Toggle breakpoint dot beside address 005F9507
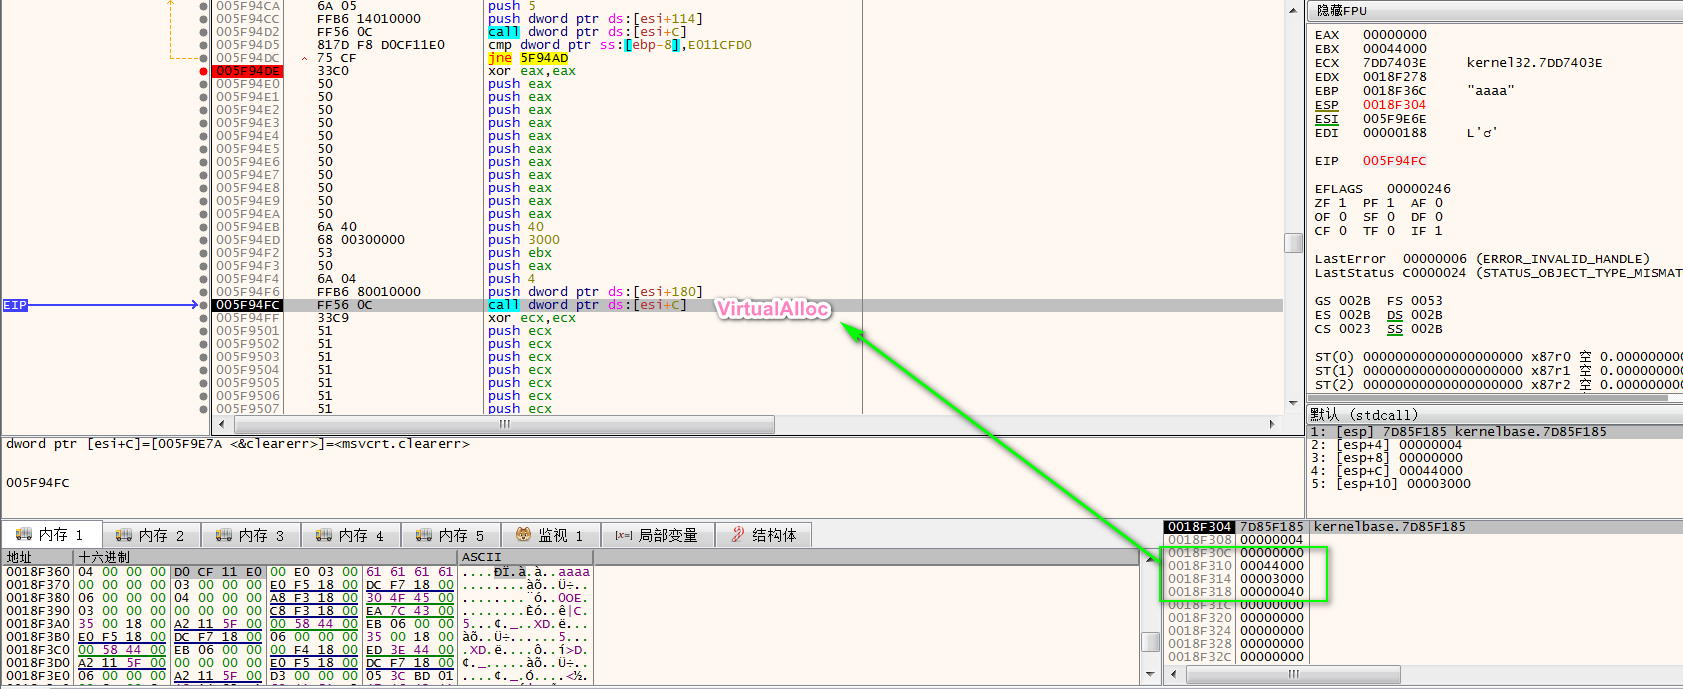This screenshot has width=1683, height=689. point(204,409)
